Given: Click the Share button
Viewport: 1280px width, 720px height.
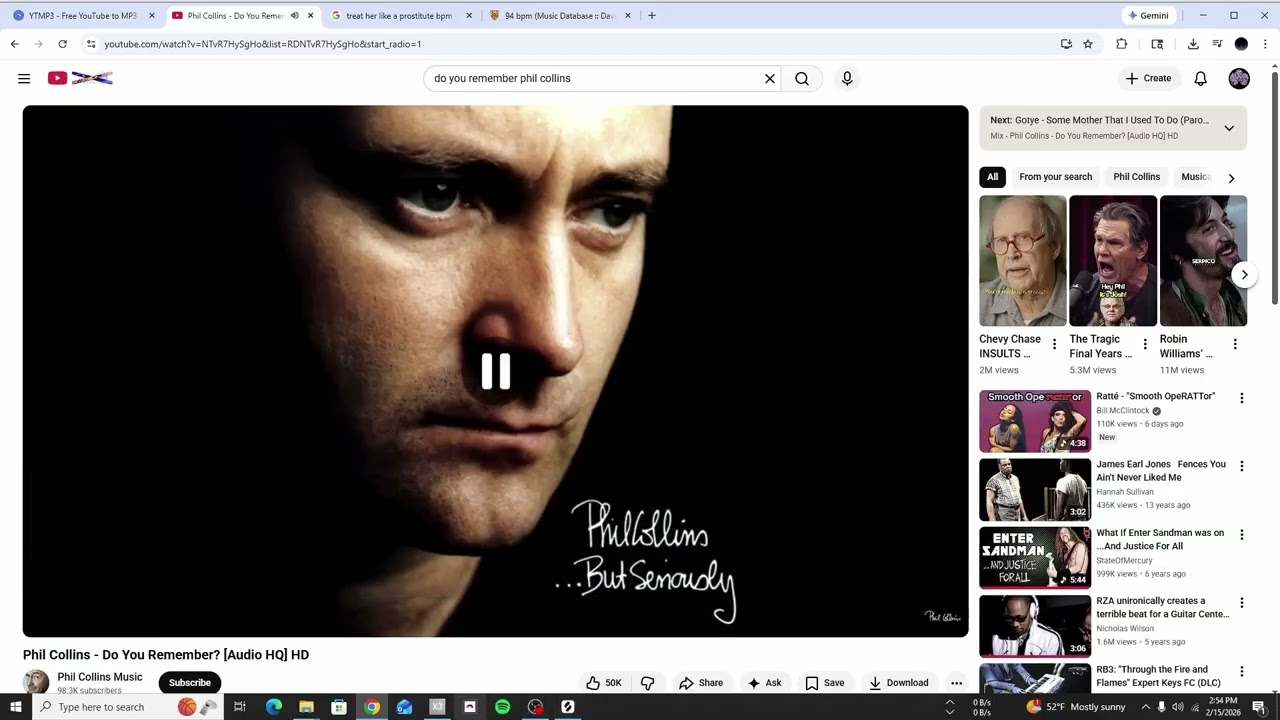Looking at the screenshot, I should point(701,683).
